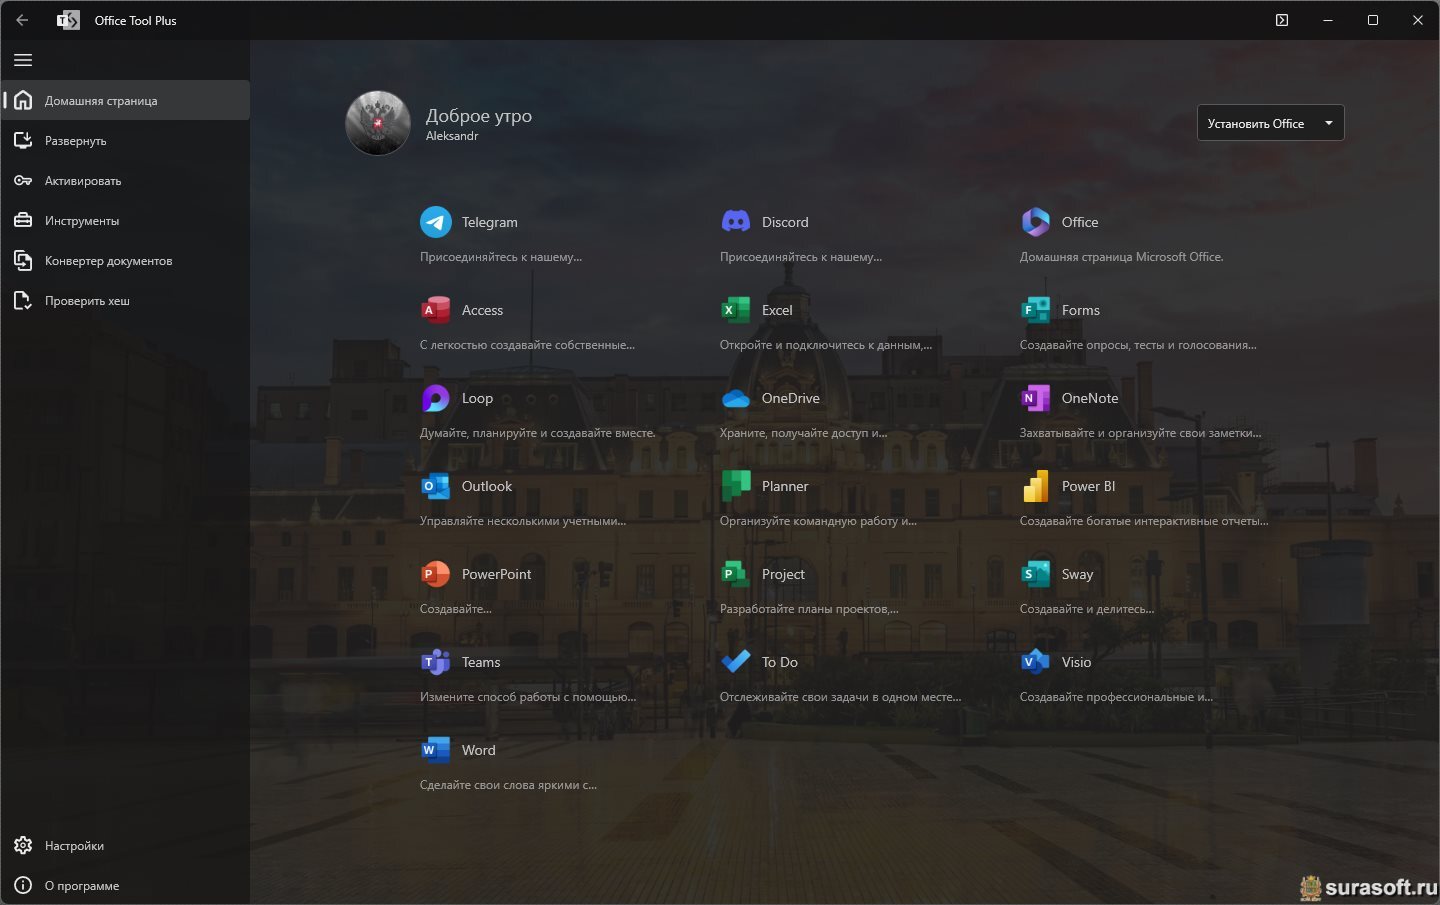Click text 'Разработайте планы проектов,...'
The width and height of the screenshot is (1440, 905).
tap(809, 609)
